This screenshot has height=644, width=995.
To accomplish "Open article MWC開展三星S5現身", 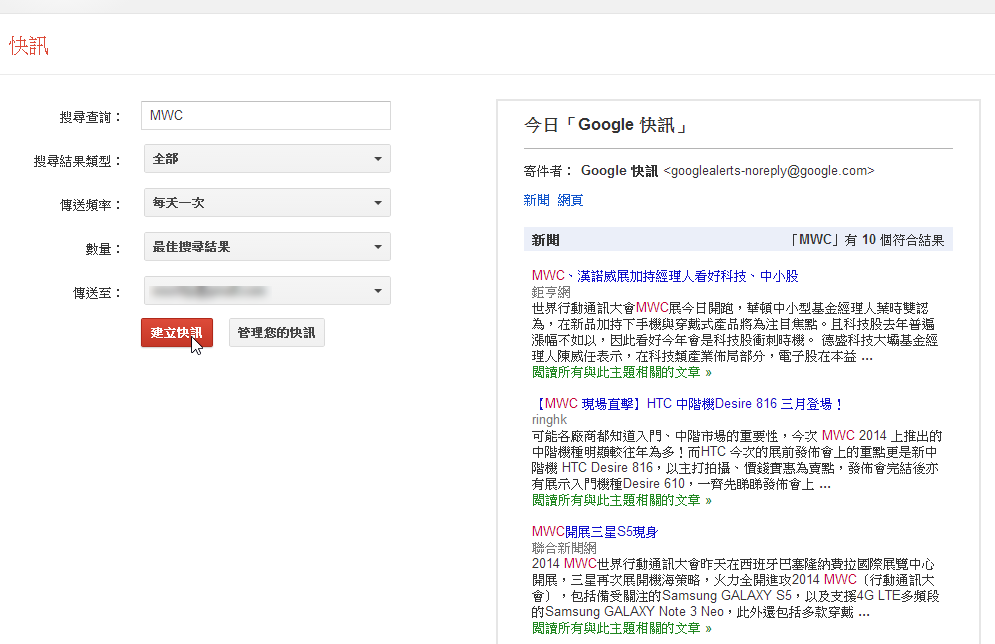I will [595, 532].
